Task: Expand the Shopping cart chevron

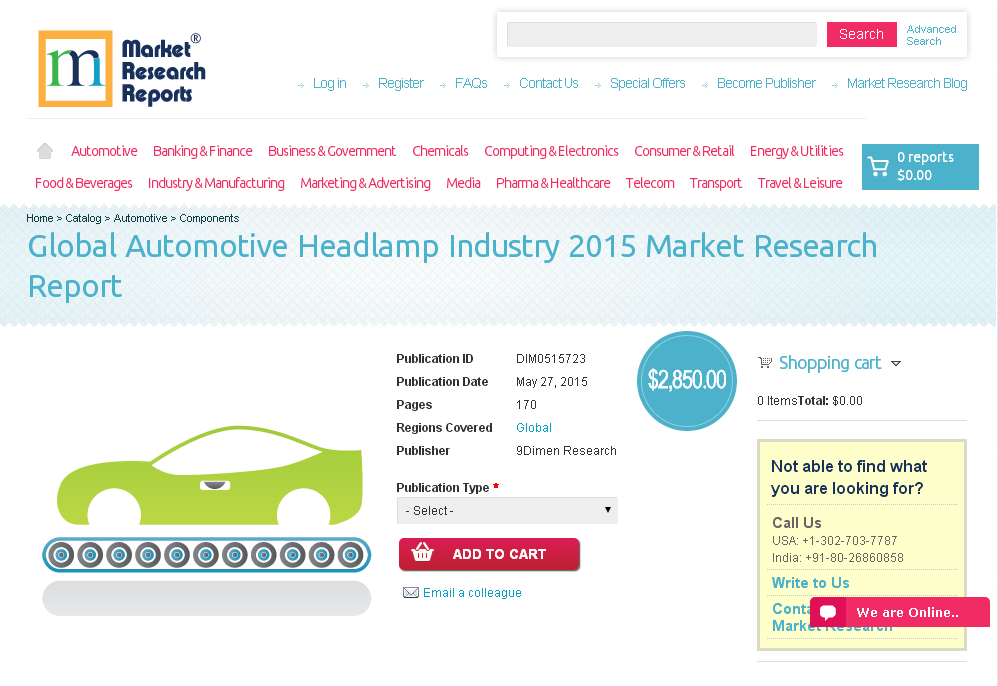Action: coord(896,363)
